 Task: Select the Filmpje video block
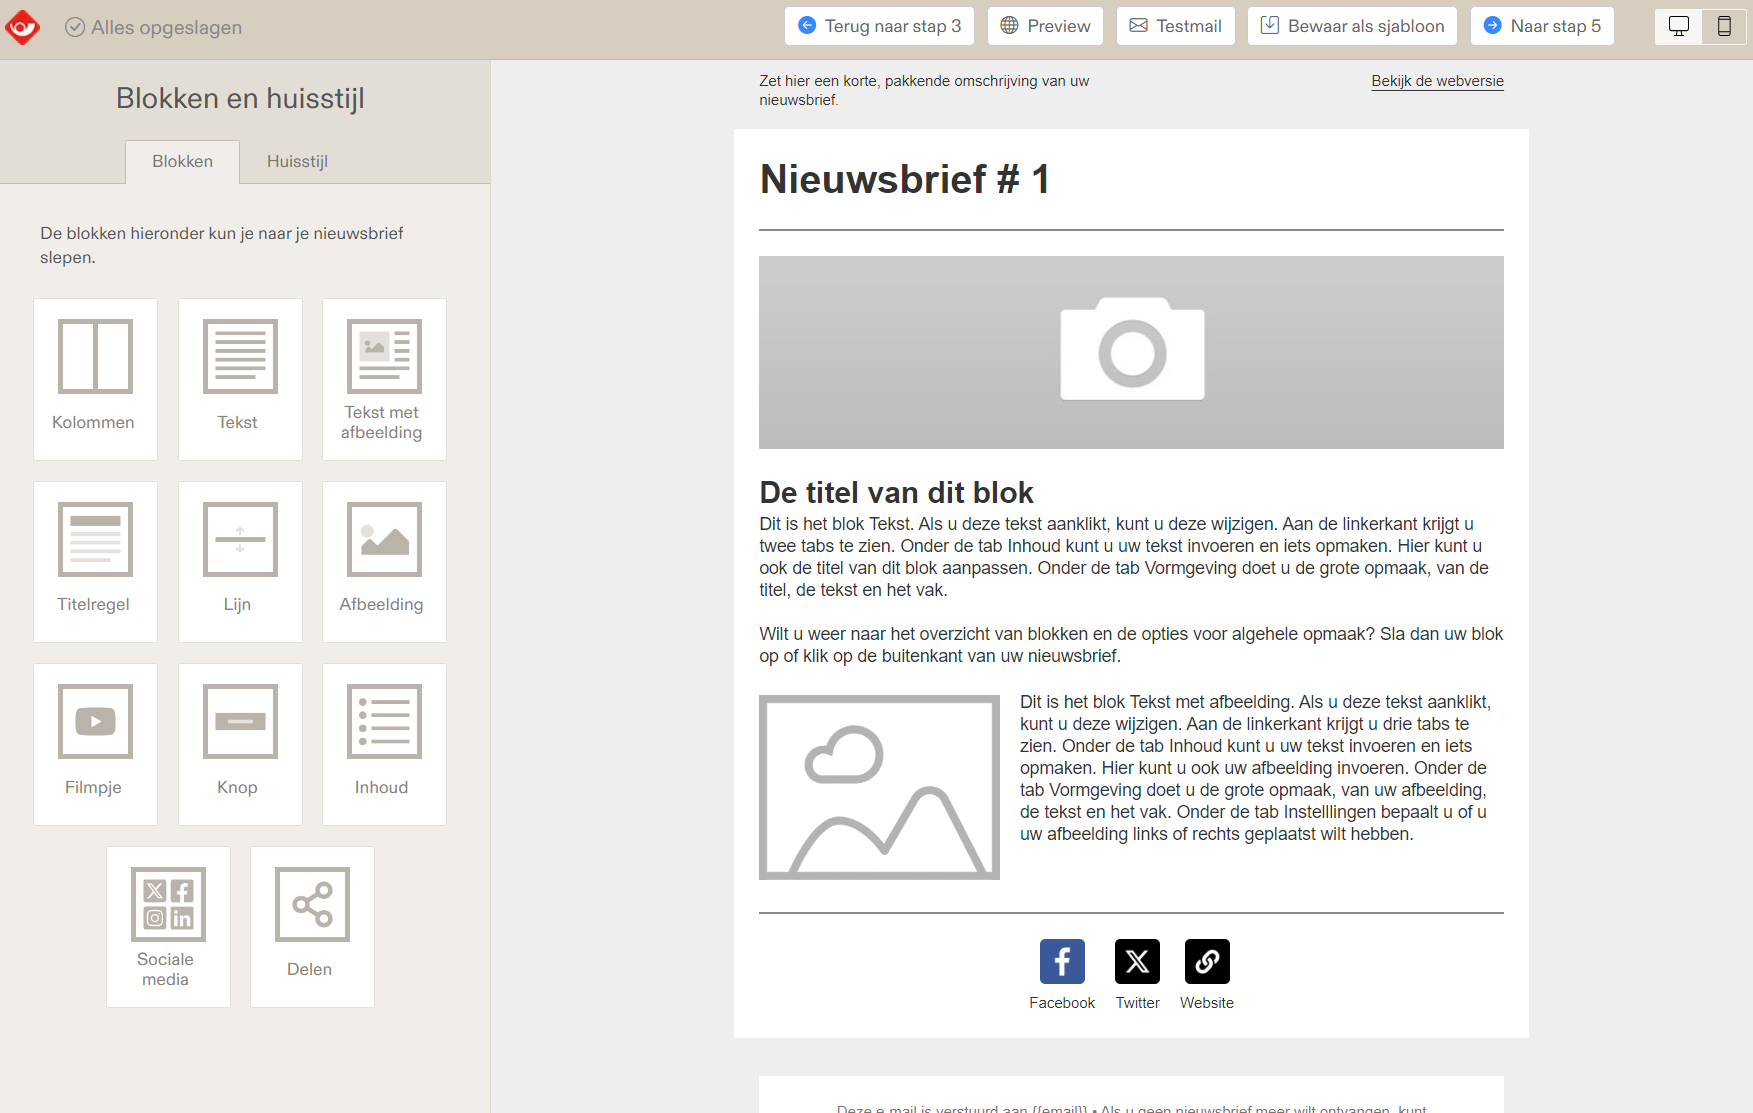coord(95,744)
